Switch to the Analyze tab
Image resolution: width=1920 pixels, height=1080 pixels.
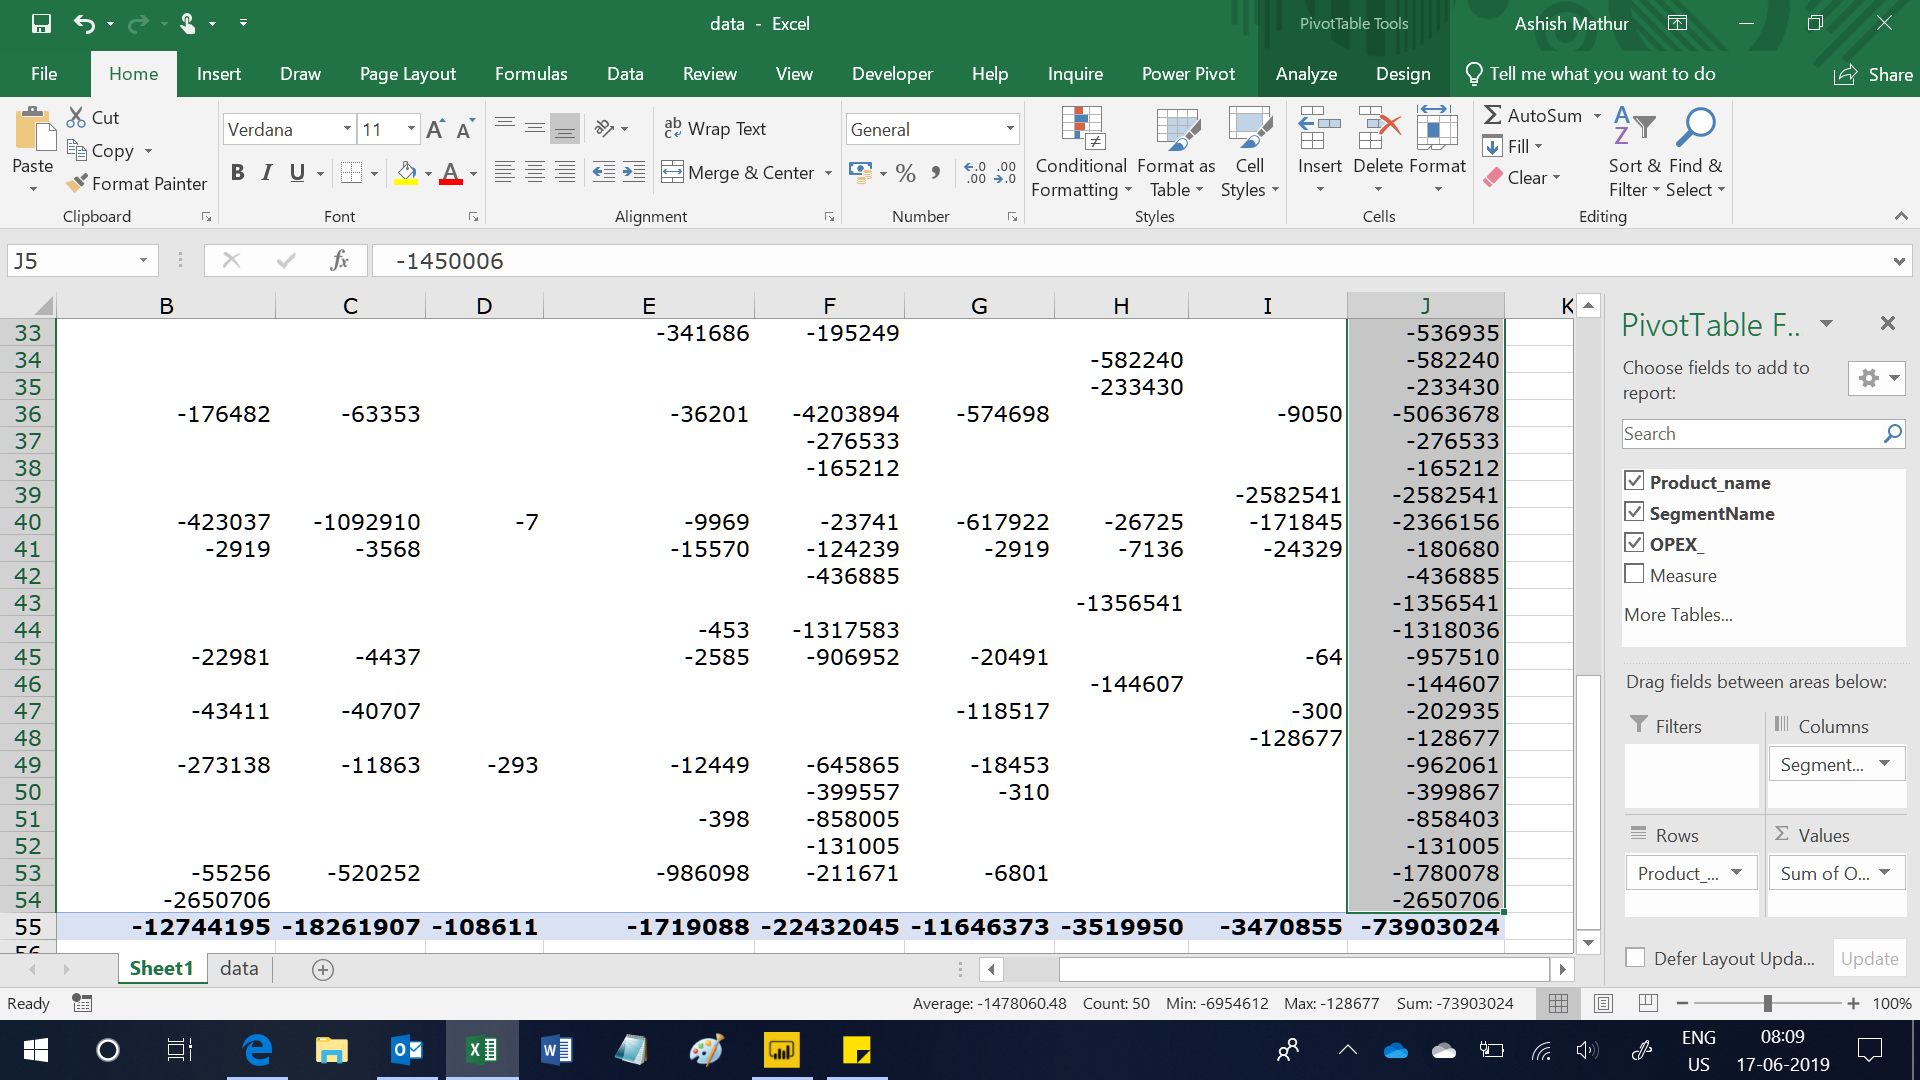[1306, 74]
